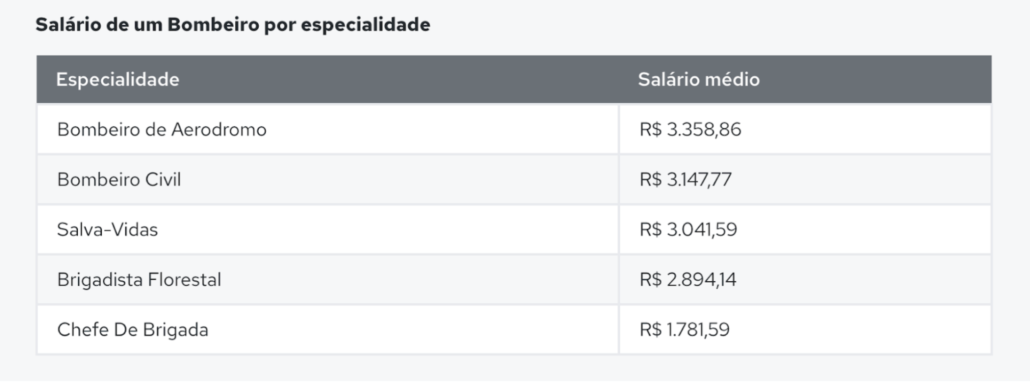Click the word 'Aerodromo' in first row
The image size is (1030, 384).
pyautogui.click(x=219, y=129)
